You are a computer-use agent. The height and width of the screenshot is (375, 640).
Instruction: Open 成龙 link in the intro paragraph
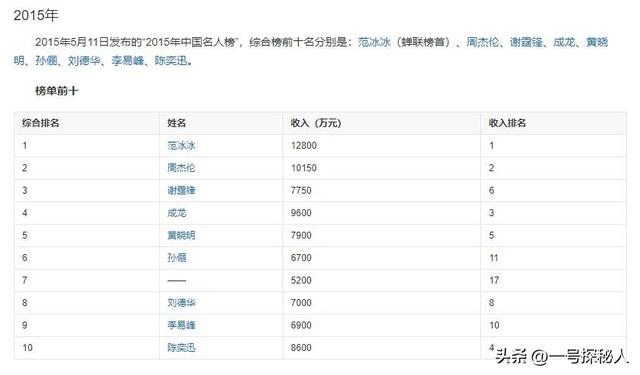pyautogui.click(x=564, y=42)
